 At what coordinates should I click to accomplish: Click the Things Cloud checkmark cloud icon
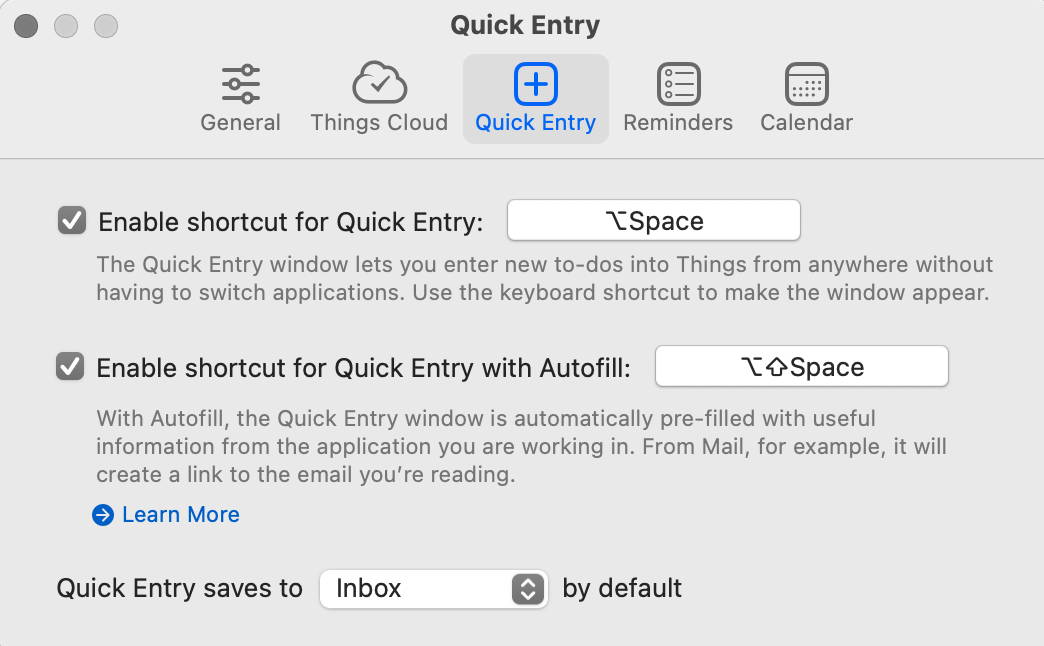coord(380,83)
